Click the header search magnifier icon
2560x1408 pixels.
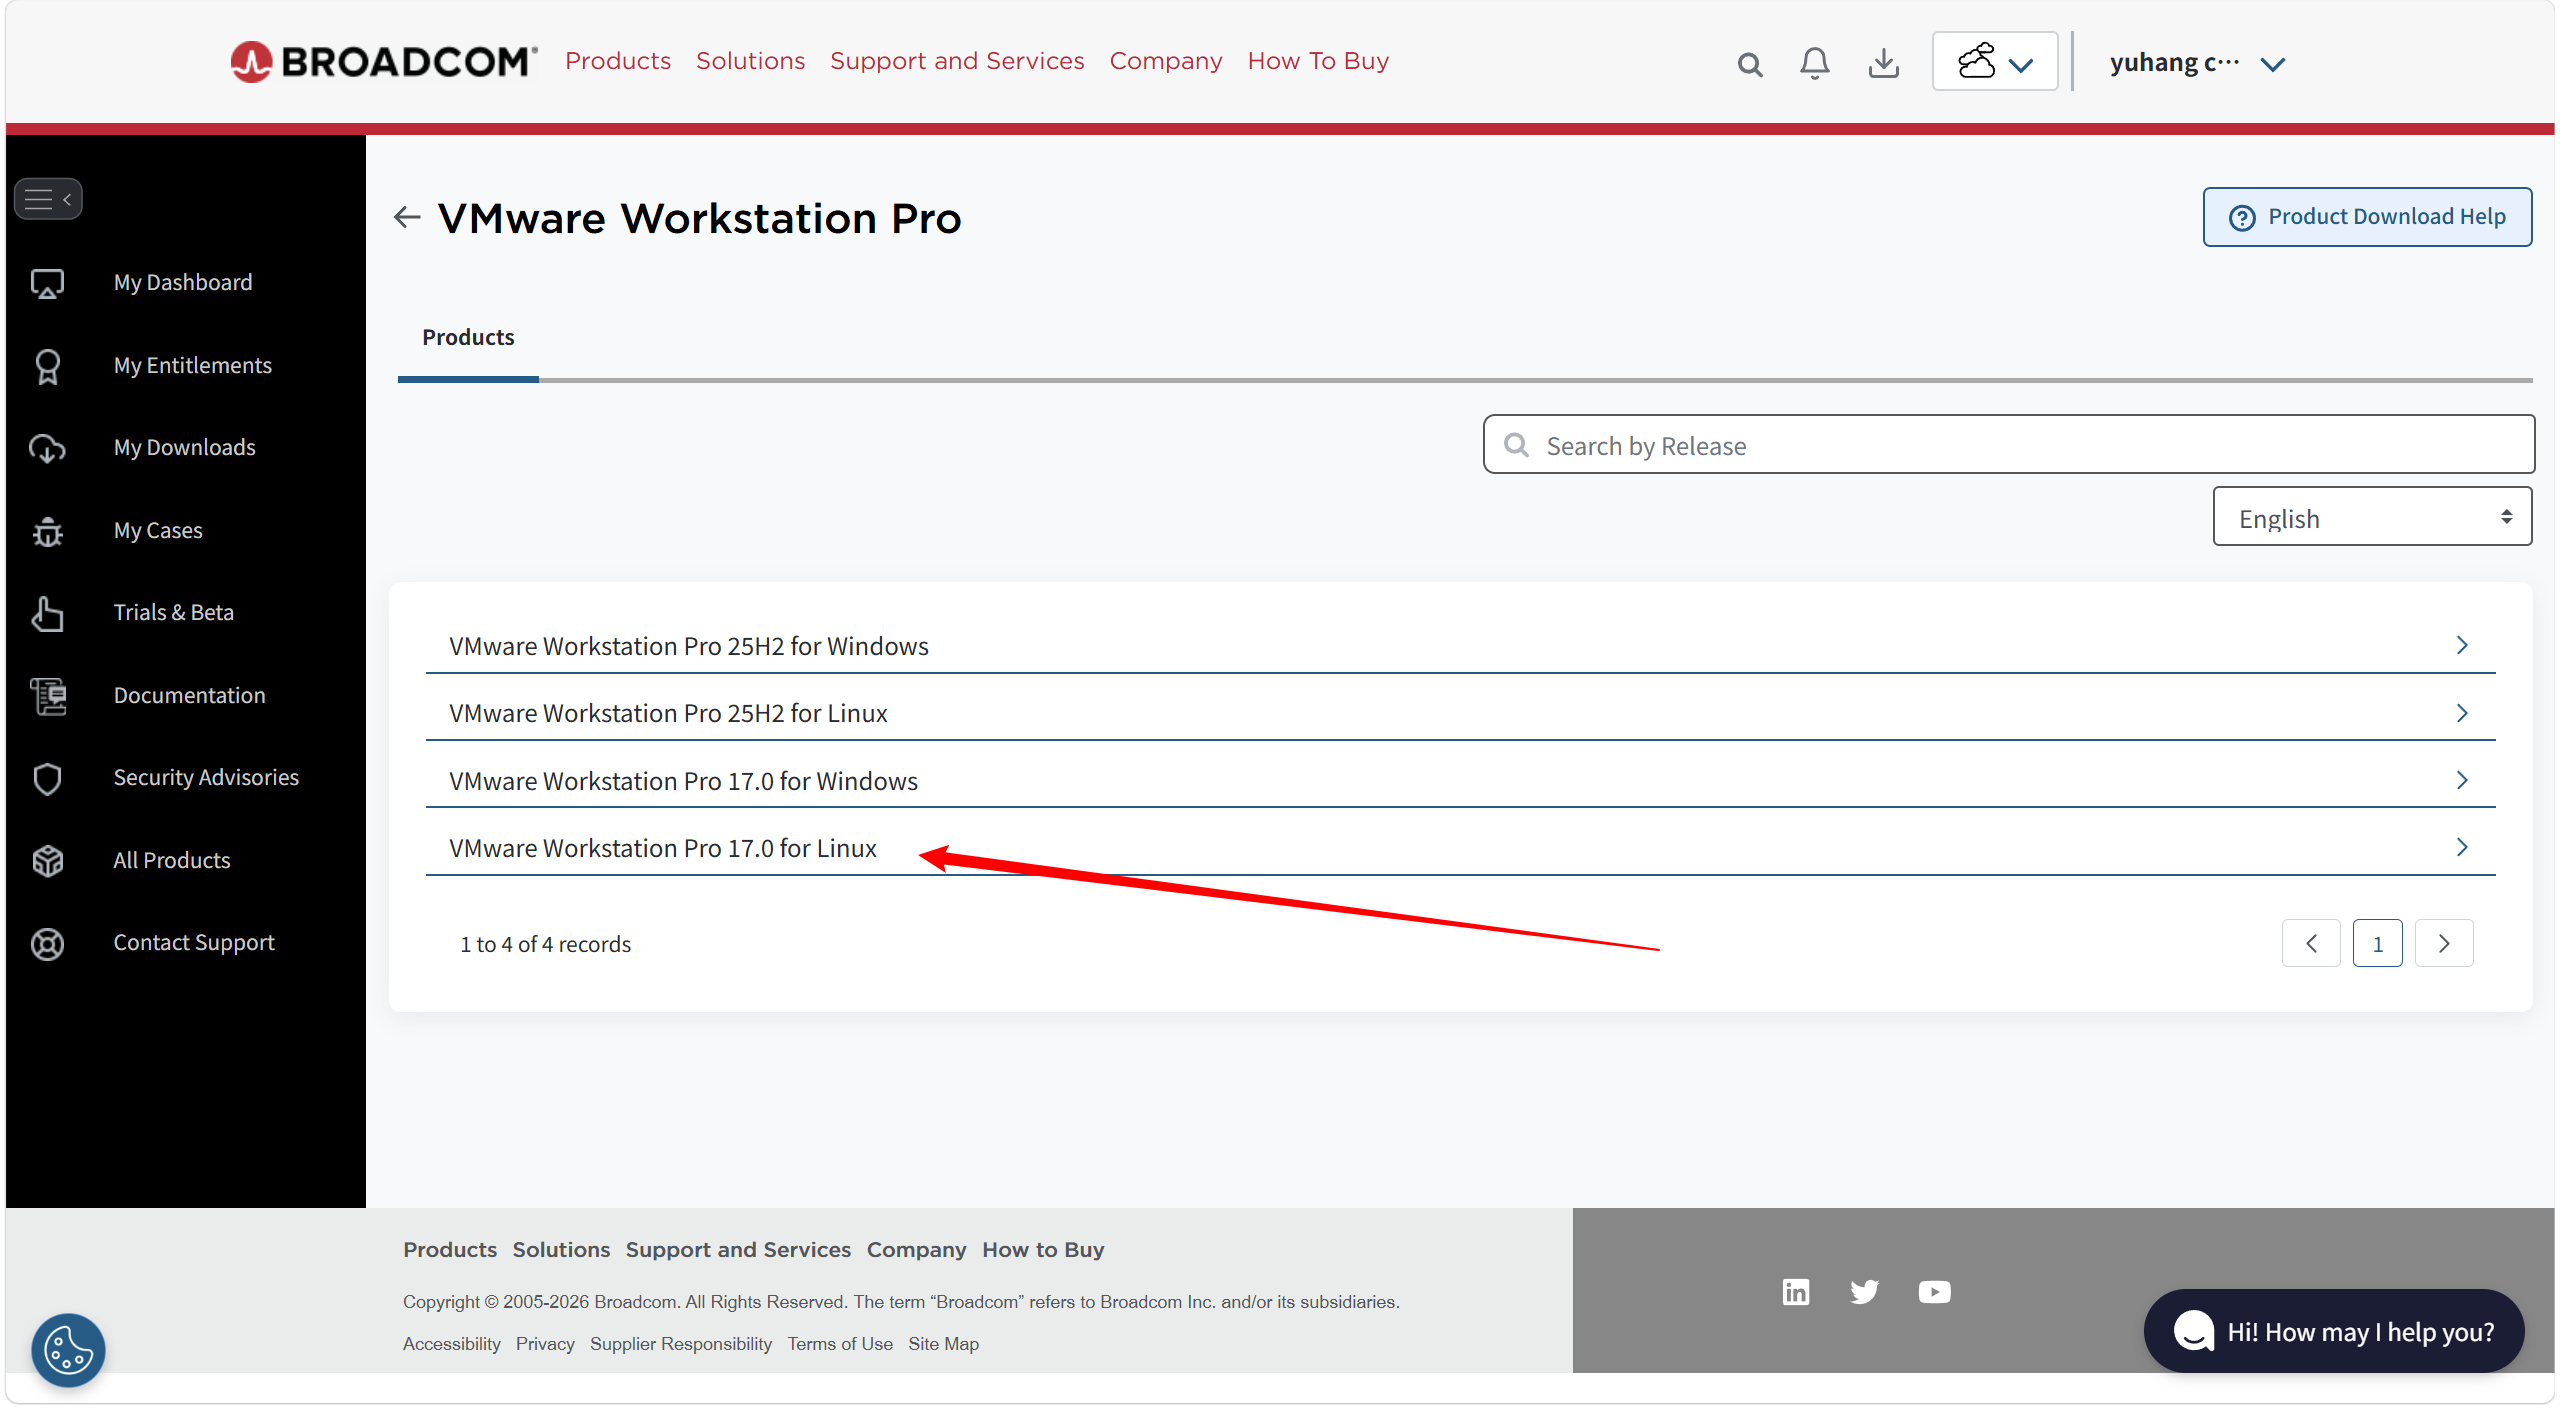[x=1749, y=64]
